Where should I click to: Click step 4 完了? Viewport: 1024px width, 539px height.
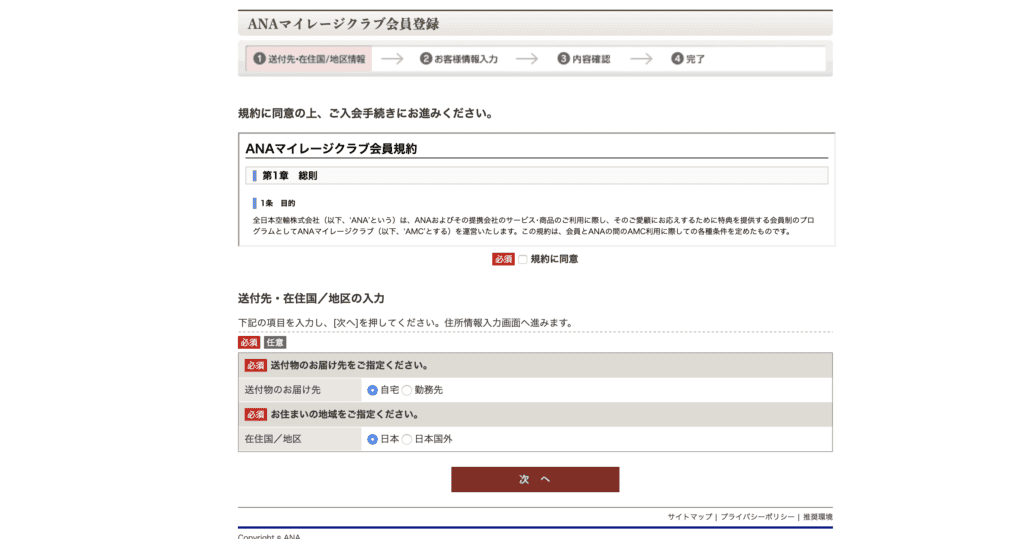click(x=688, y=59)
